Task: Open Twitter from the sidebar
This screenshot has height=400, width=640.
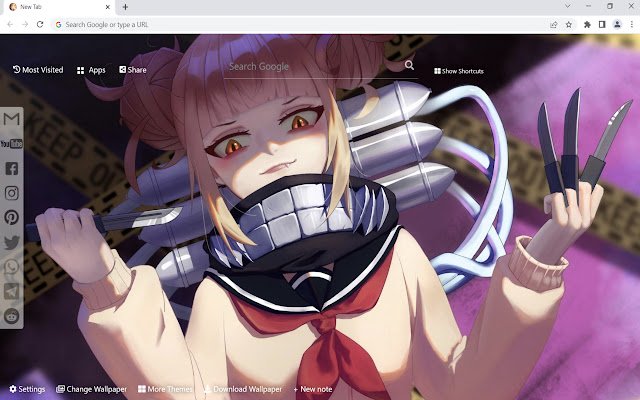Action: tap(11, 242)
